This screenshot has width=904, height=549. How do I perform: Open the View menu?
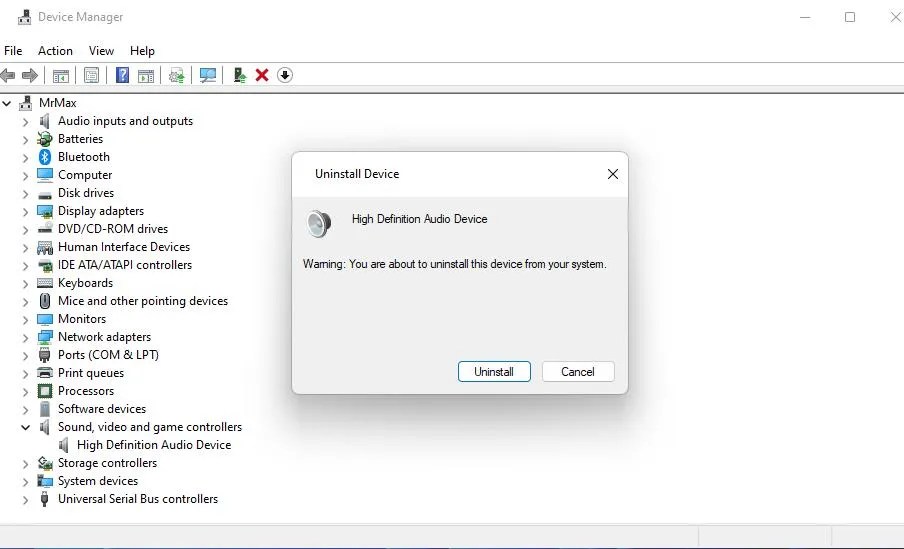coord(101,51)
